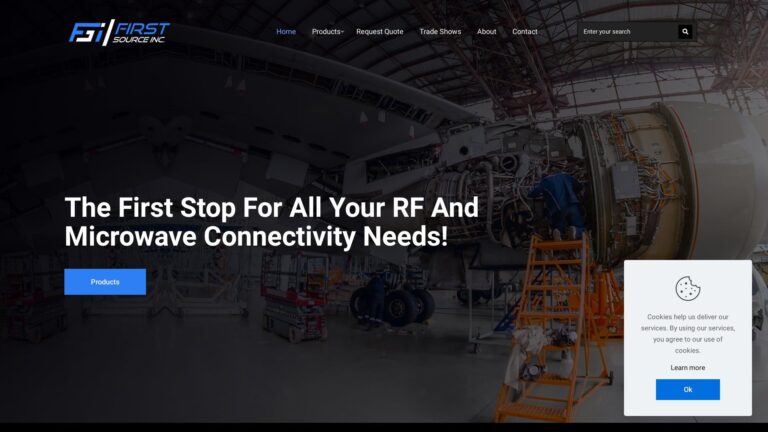Click the hero headline about RF connectivity

(271, 222)
